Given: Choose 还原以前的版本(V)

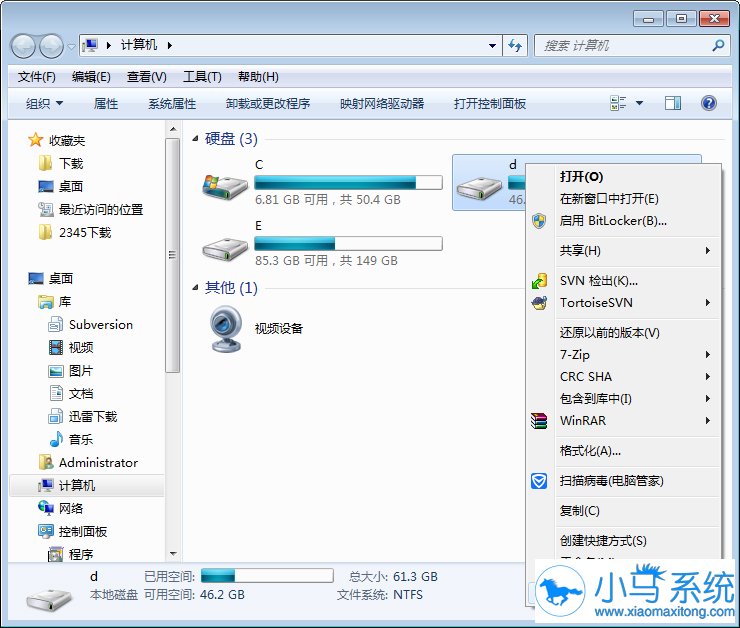Looking at the screenshot, I should [623, 333].
